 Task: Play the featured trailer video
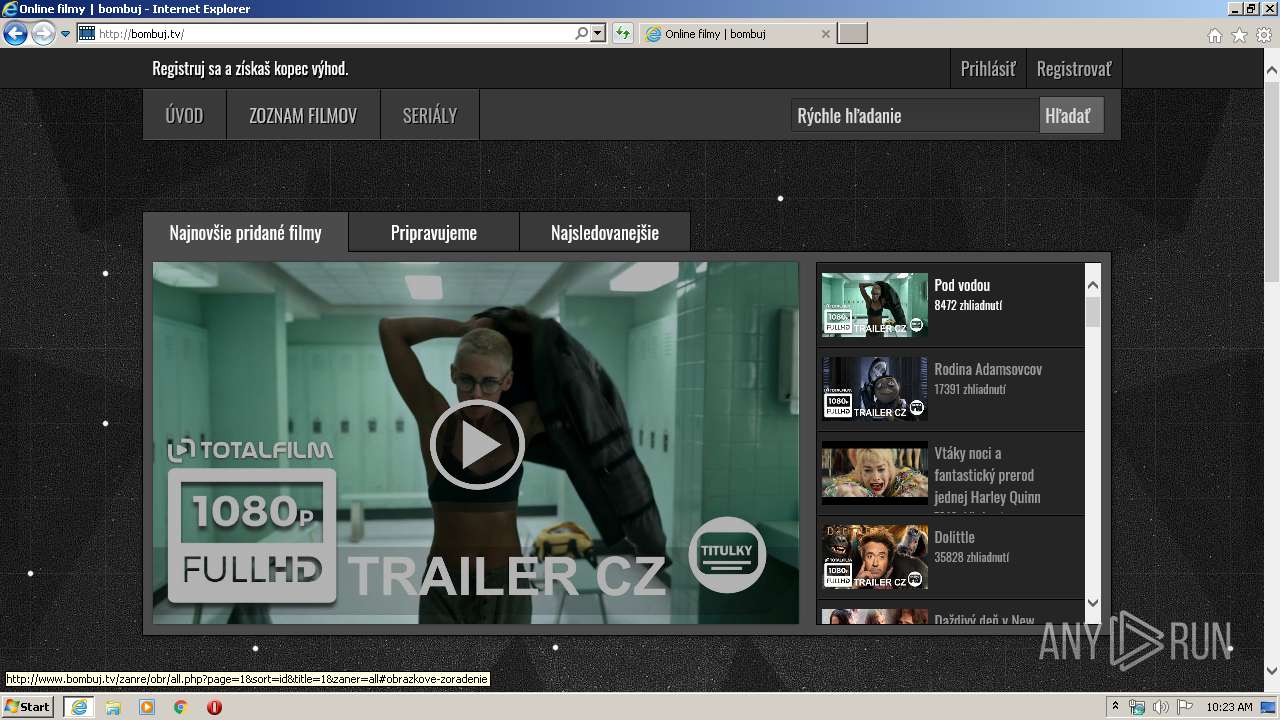(x=477, y=444)
